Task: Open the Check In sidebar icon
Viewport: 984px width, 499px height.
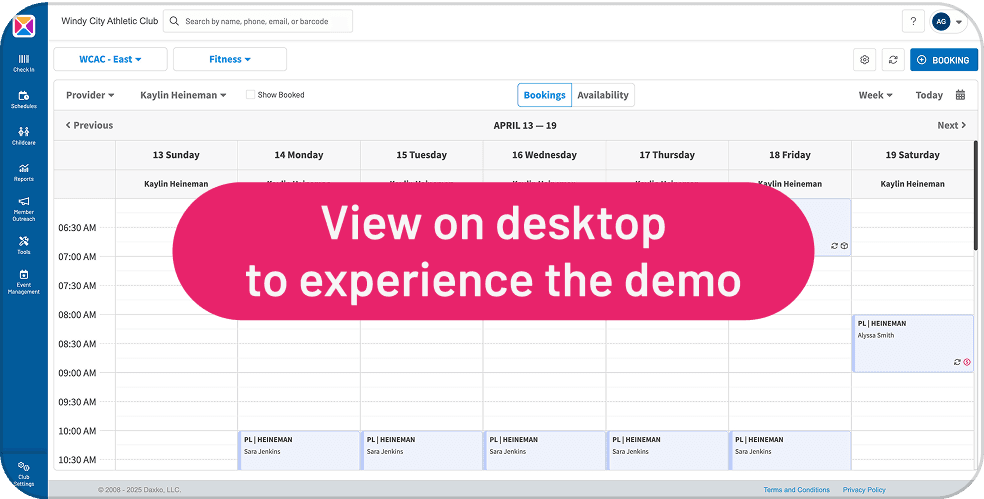Action: point(24,63)
